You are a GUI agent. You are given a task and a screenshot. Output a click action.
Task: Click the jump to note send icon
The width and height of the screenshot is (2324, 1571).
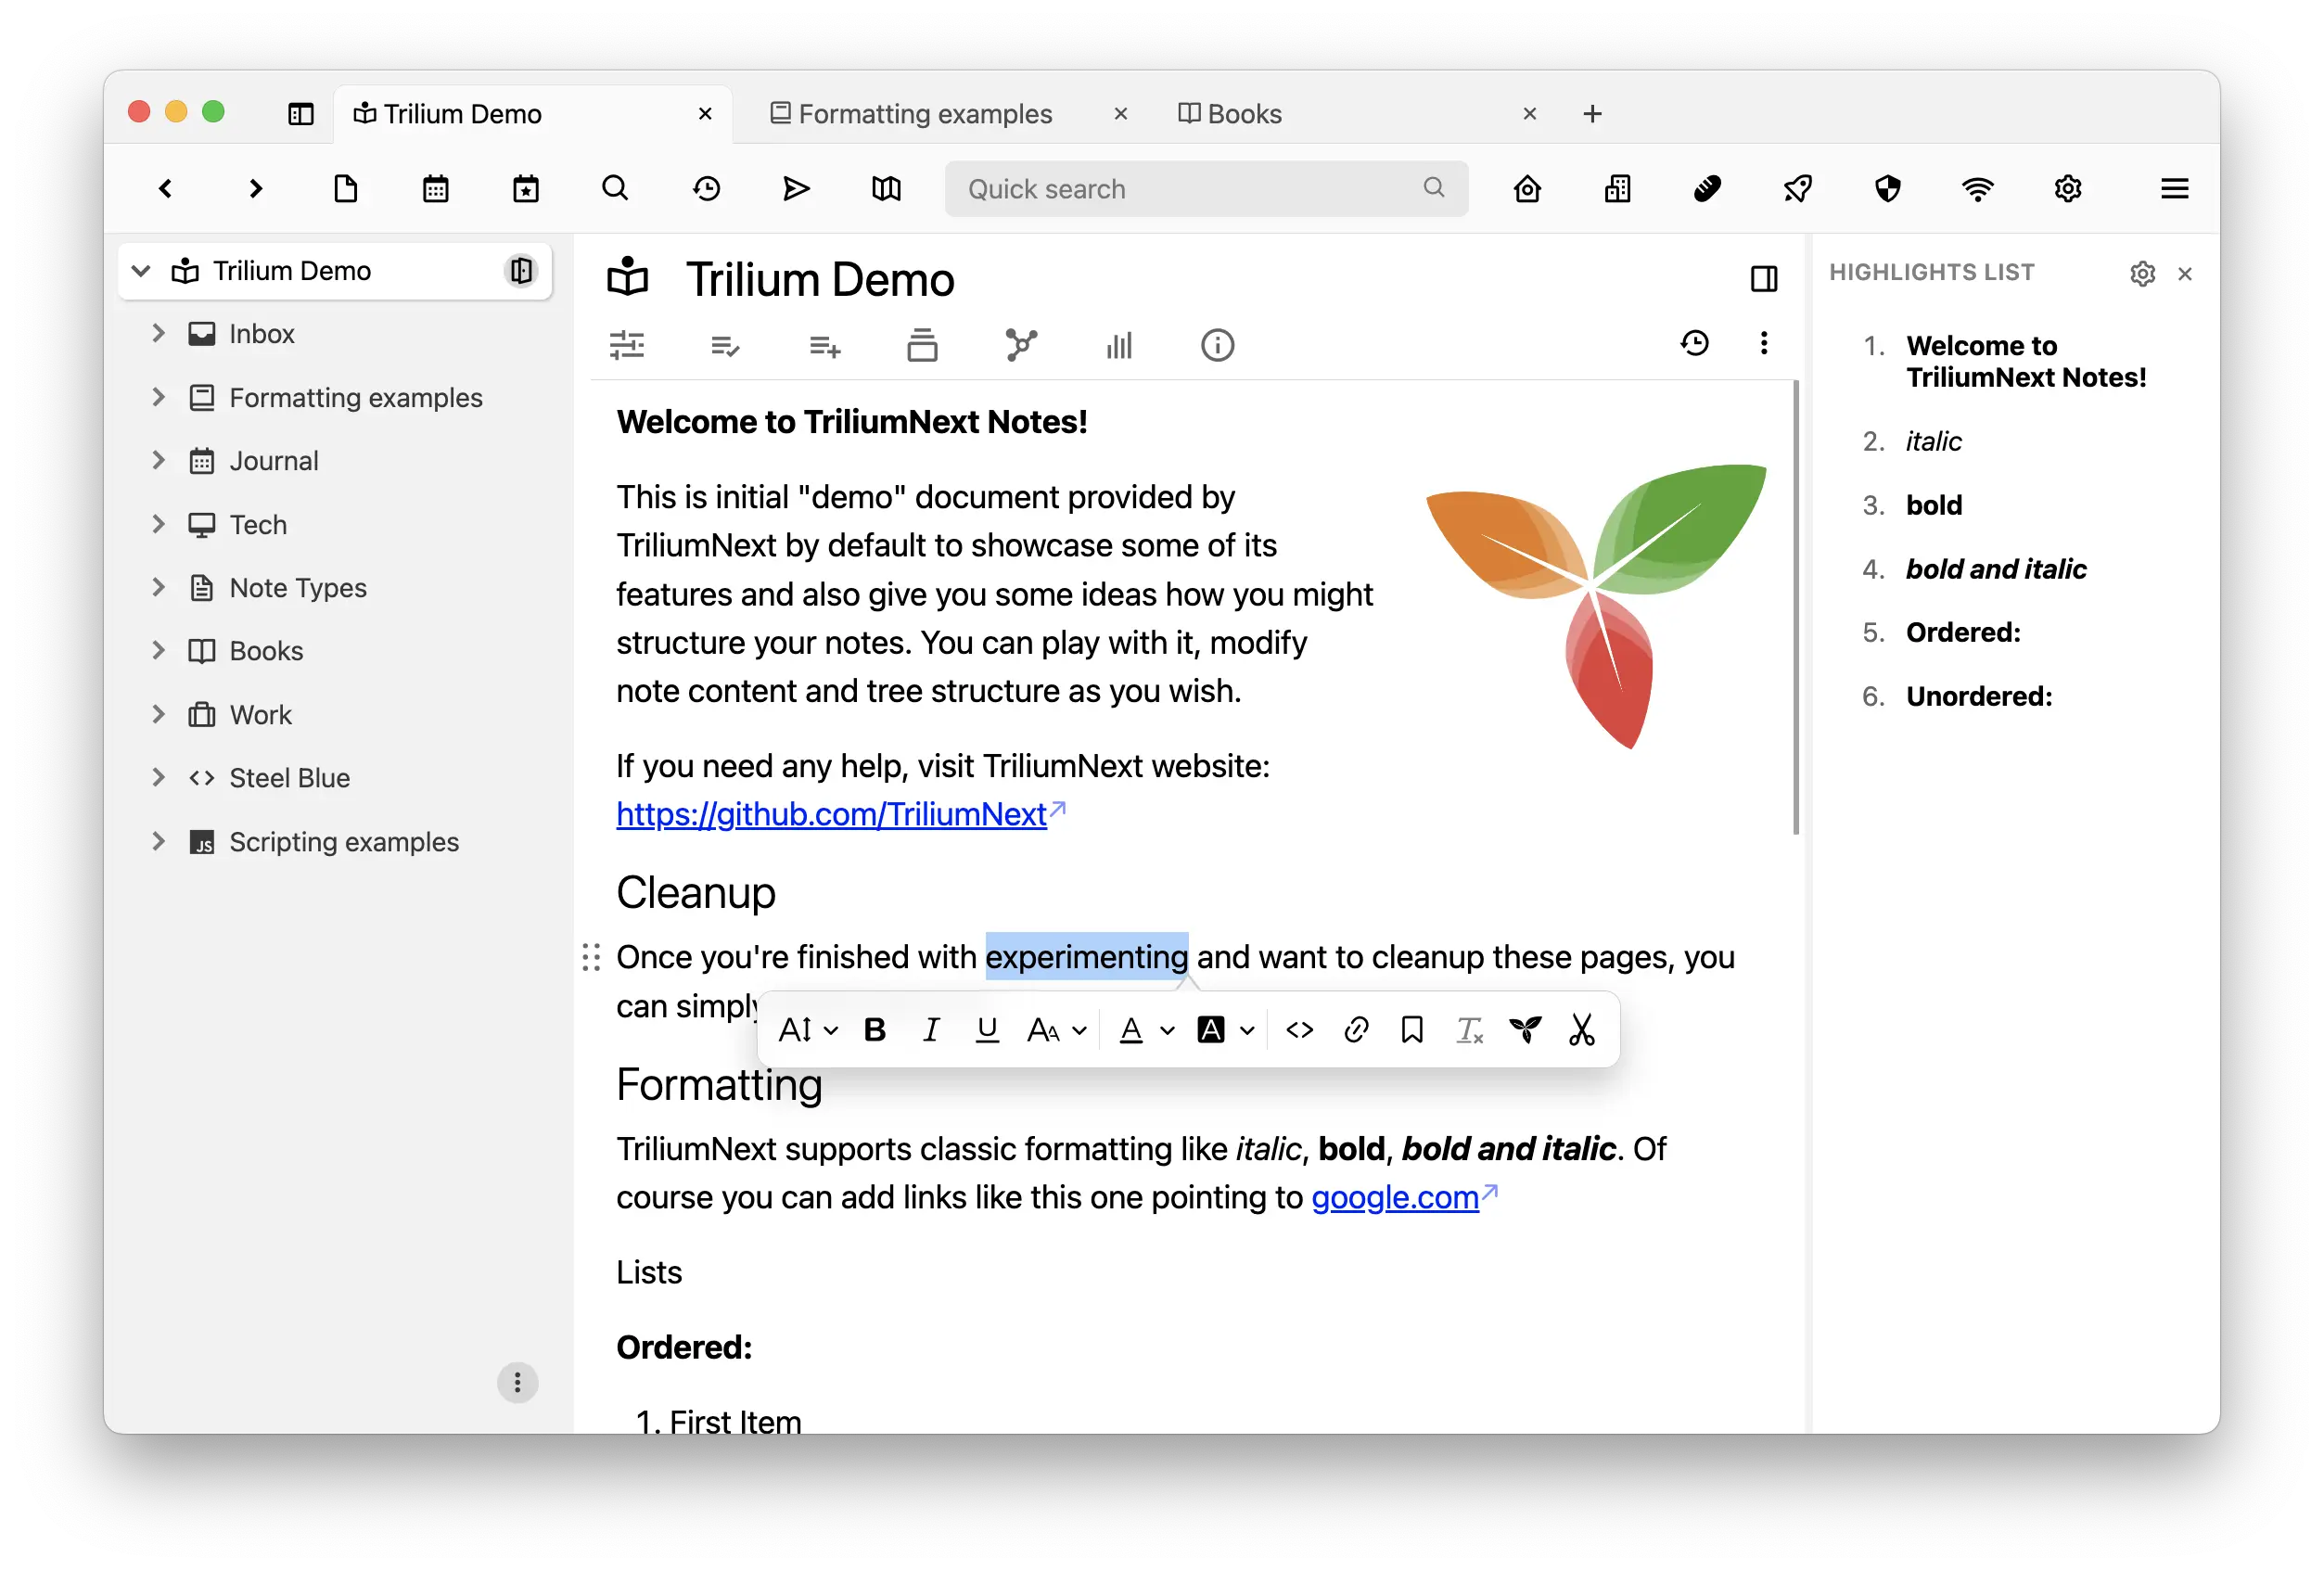click(796, 189)
